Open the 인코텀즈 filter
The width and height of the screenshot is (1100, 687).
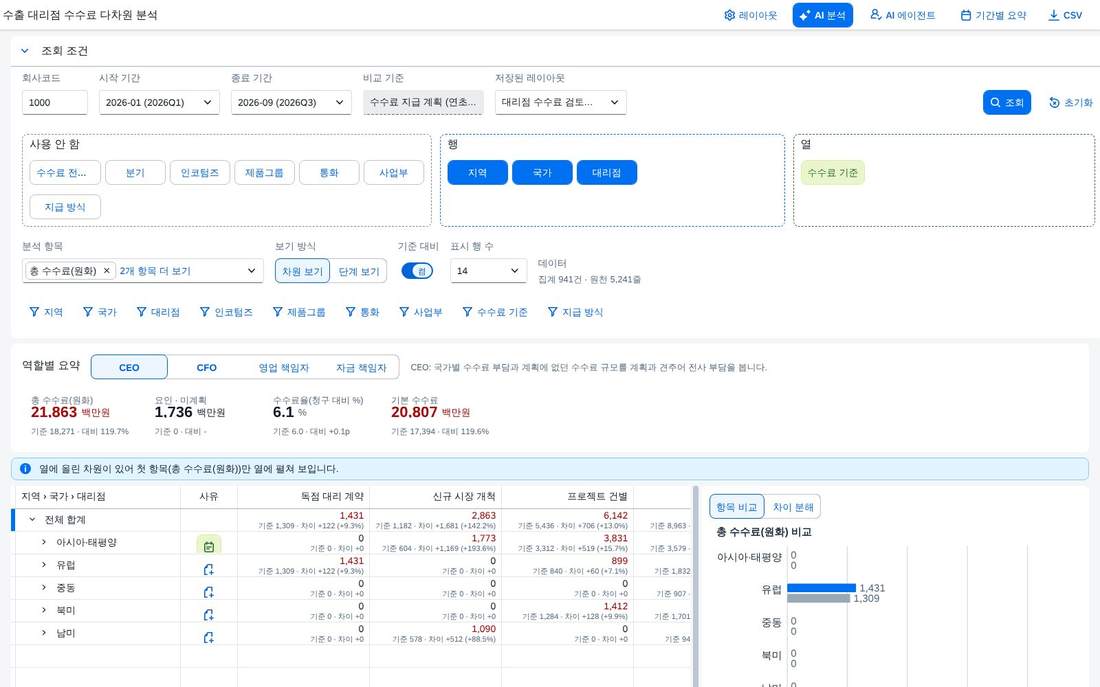tap(226, 312)
